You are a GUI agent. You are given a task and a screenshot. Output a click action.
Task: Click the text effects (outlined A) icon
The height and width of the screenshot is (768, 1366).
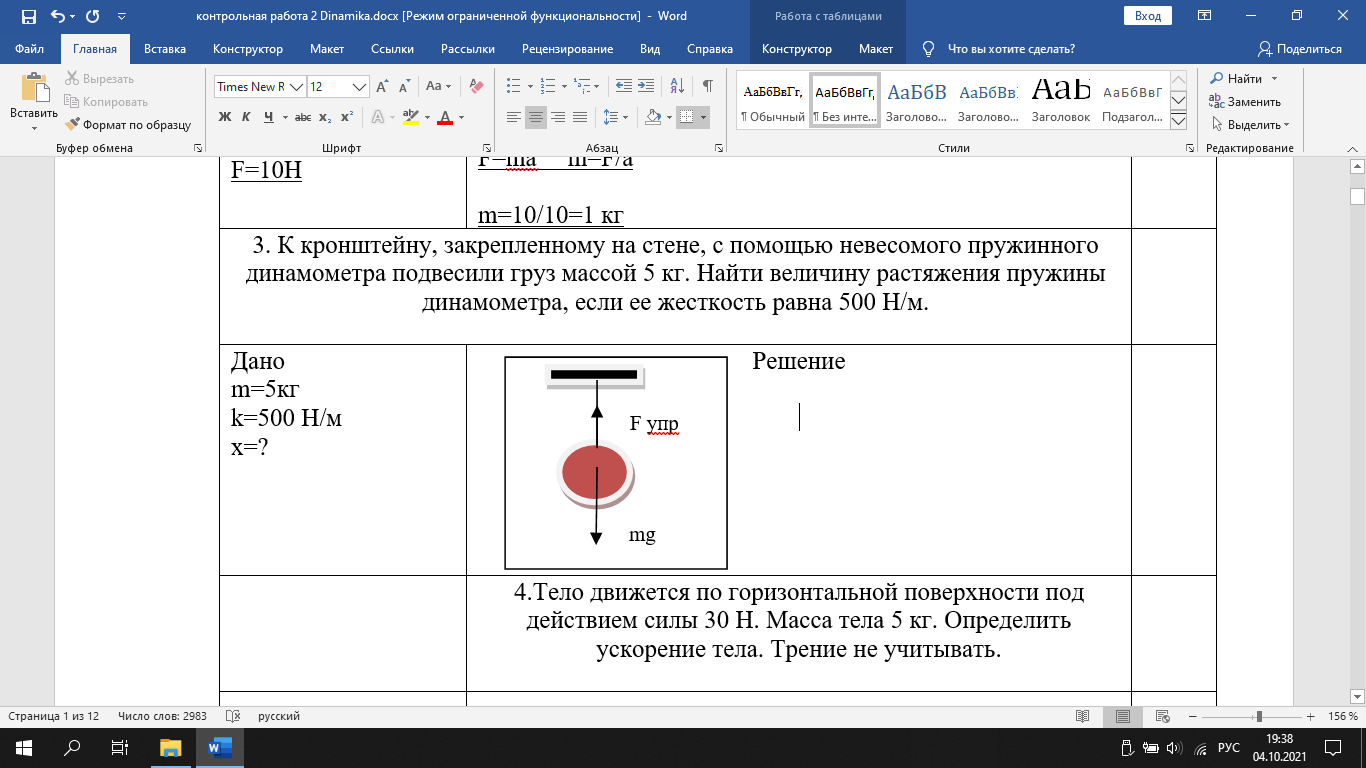(x=378, y=117)
